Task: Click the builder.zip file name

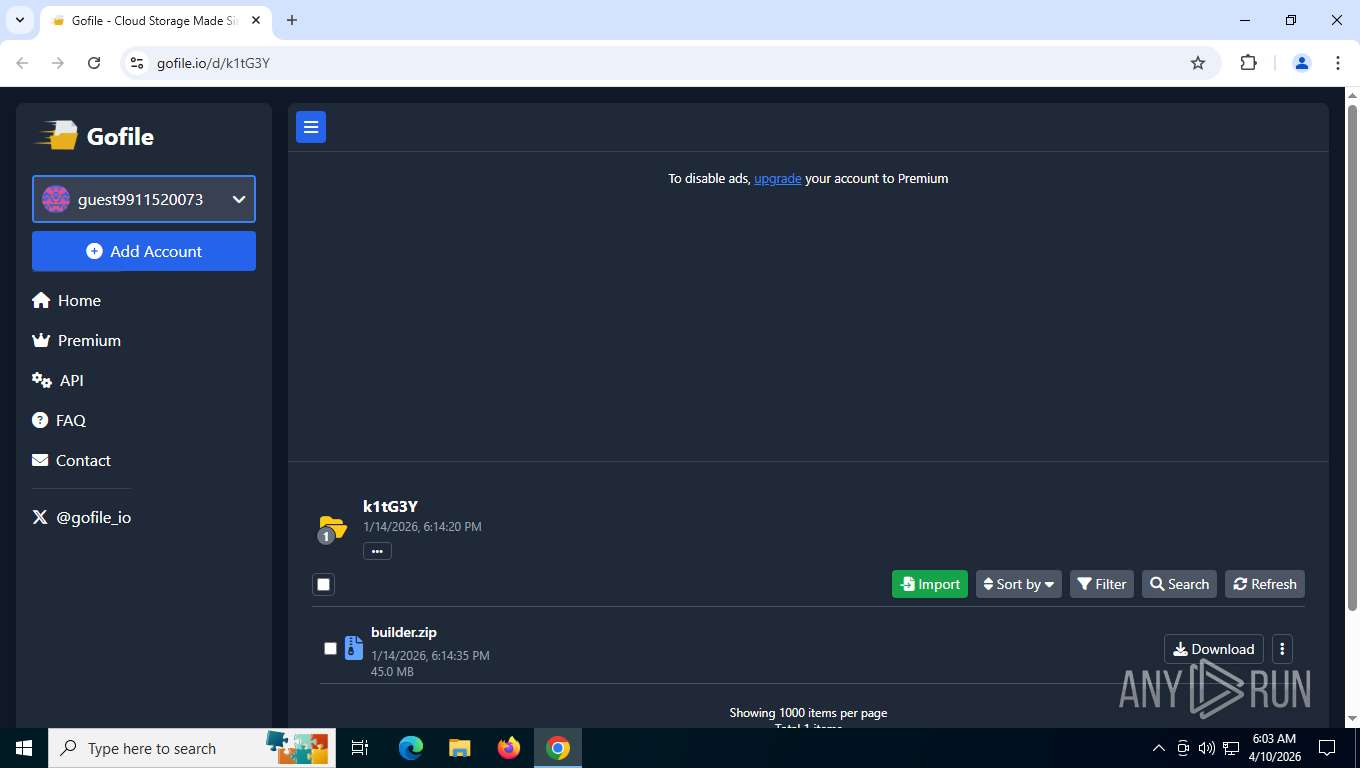Action: tap(404, 632)
